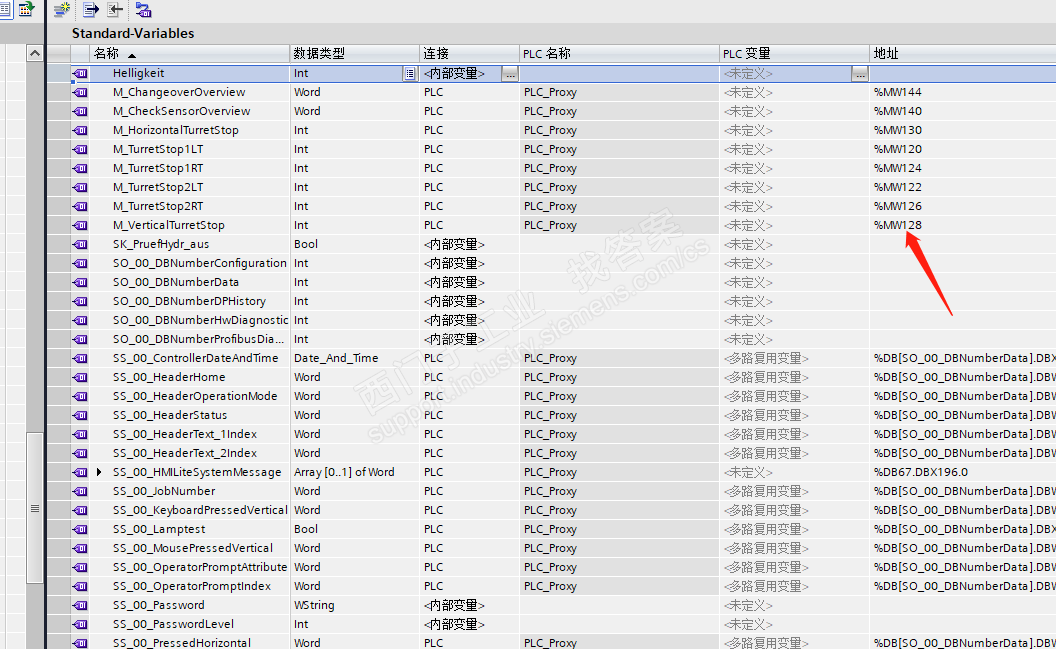Viewport: 1056px width, 649px height.
Task: Click the import tags toolbar icon
Action: click(115, 9)
